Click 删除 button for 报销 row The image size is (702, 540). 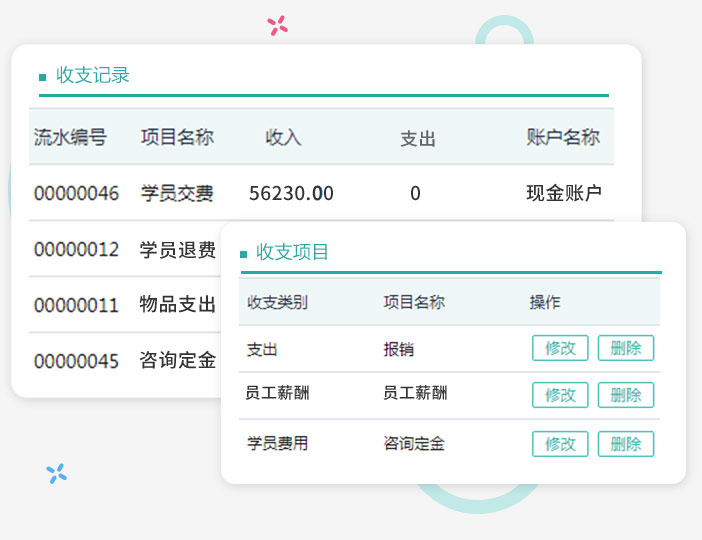click(x=625, y=348)
